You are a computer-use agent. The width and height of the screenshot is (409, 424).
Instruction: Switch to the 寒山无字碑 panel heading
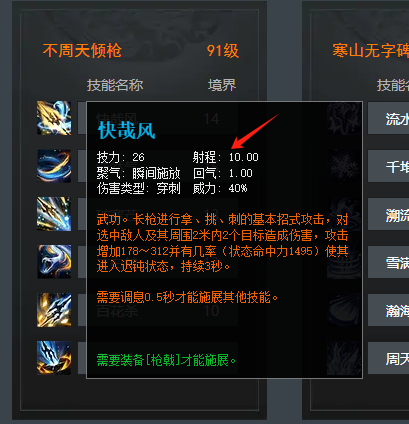[x=371, y=51]
